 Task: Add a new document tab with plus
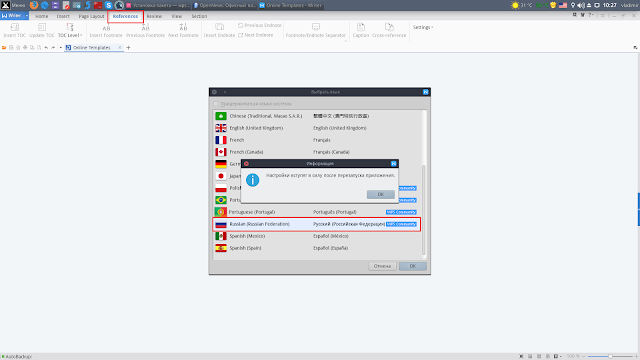coord(128,48)
